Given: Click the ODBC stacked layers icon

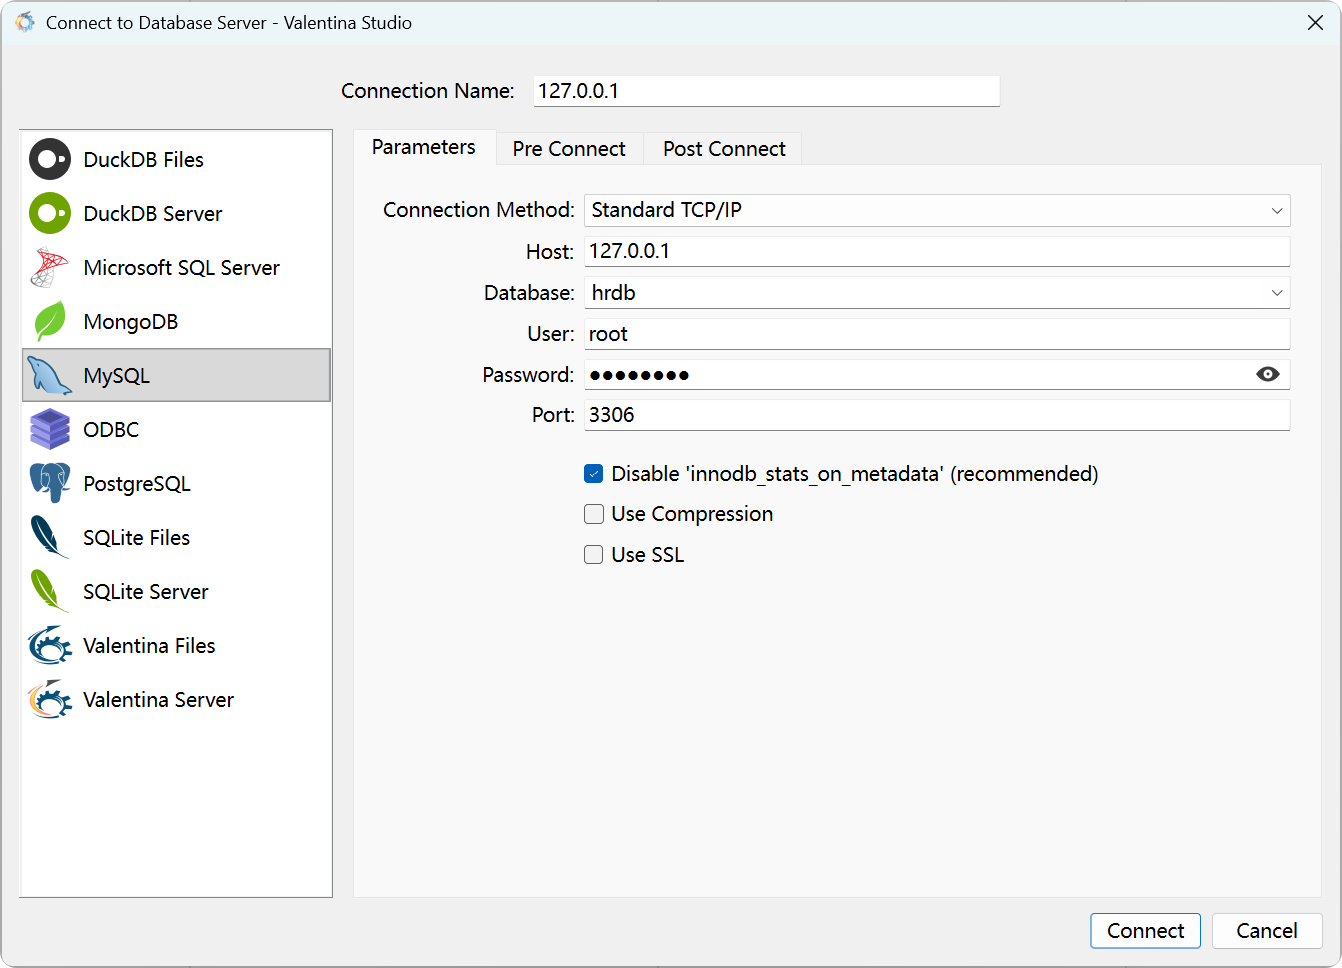Looking at the screenshot, I should coord(50,429).
